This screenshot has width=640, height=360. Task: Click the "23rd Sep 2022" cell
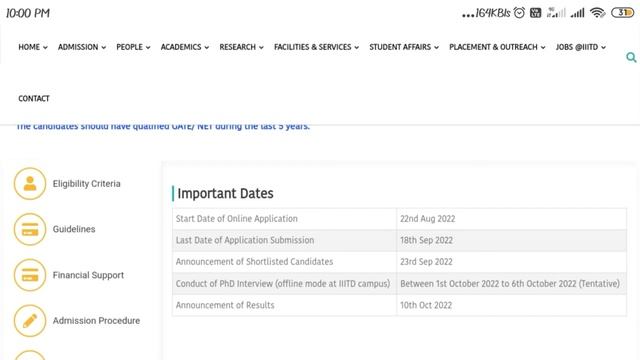click(511, 262)
